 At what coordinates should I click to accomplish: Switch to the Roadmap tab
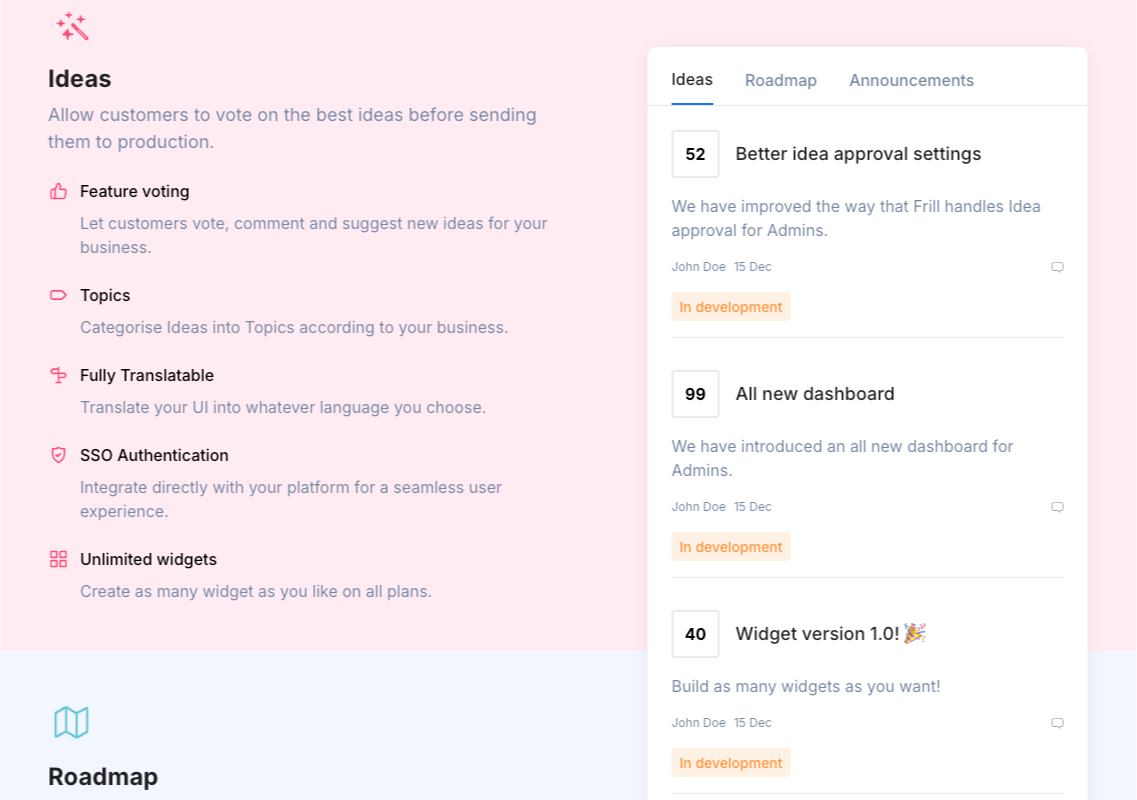[x=781, y=80]
